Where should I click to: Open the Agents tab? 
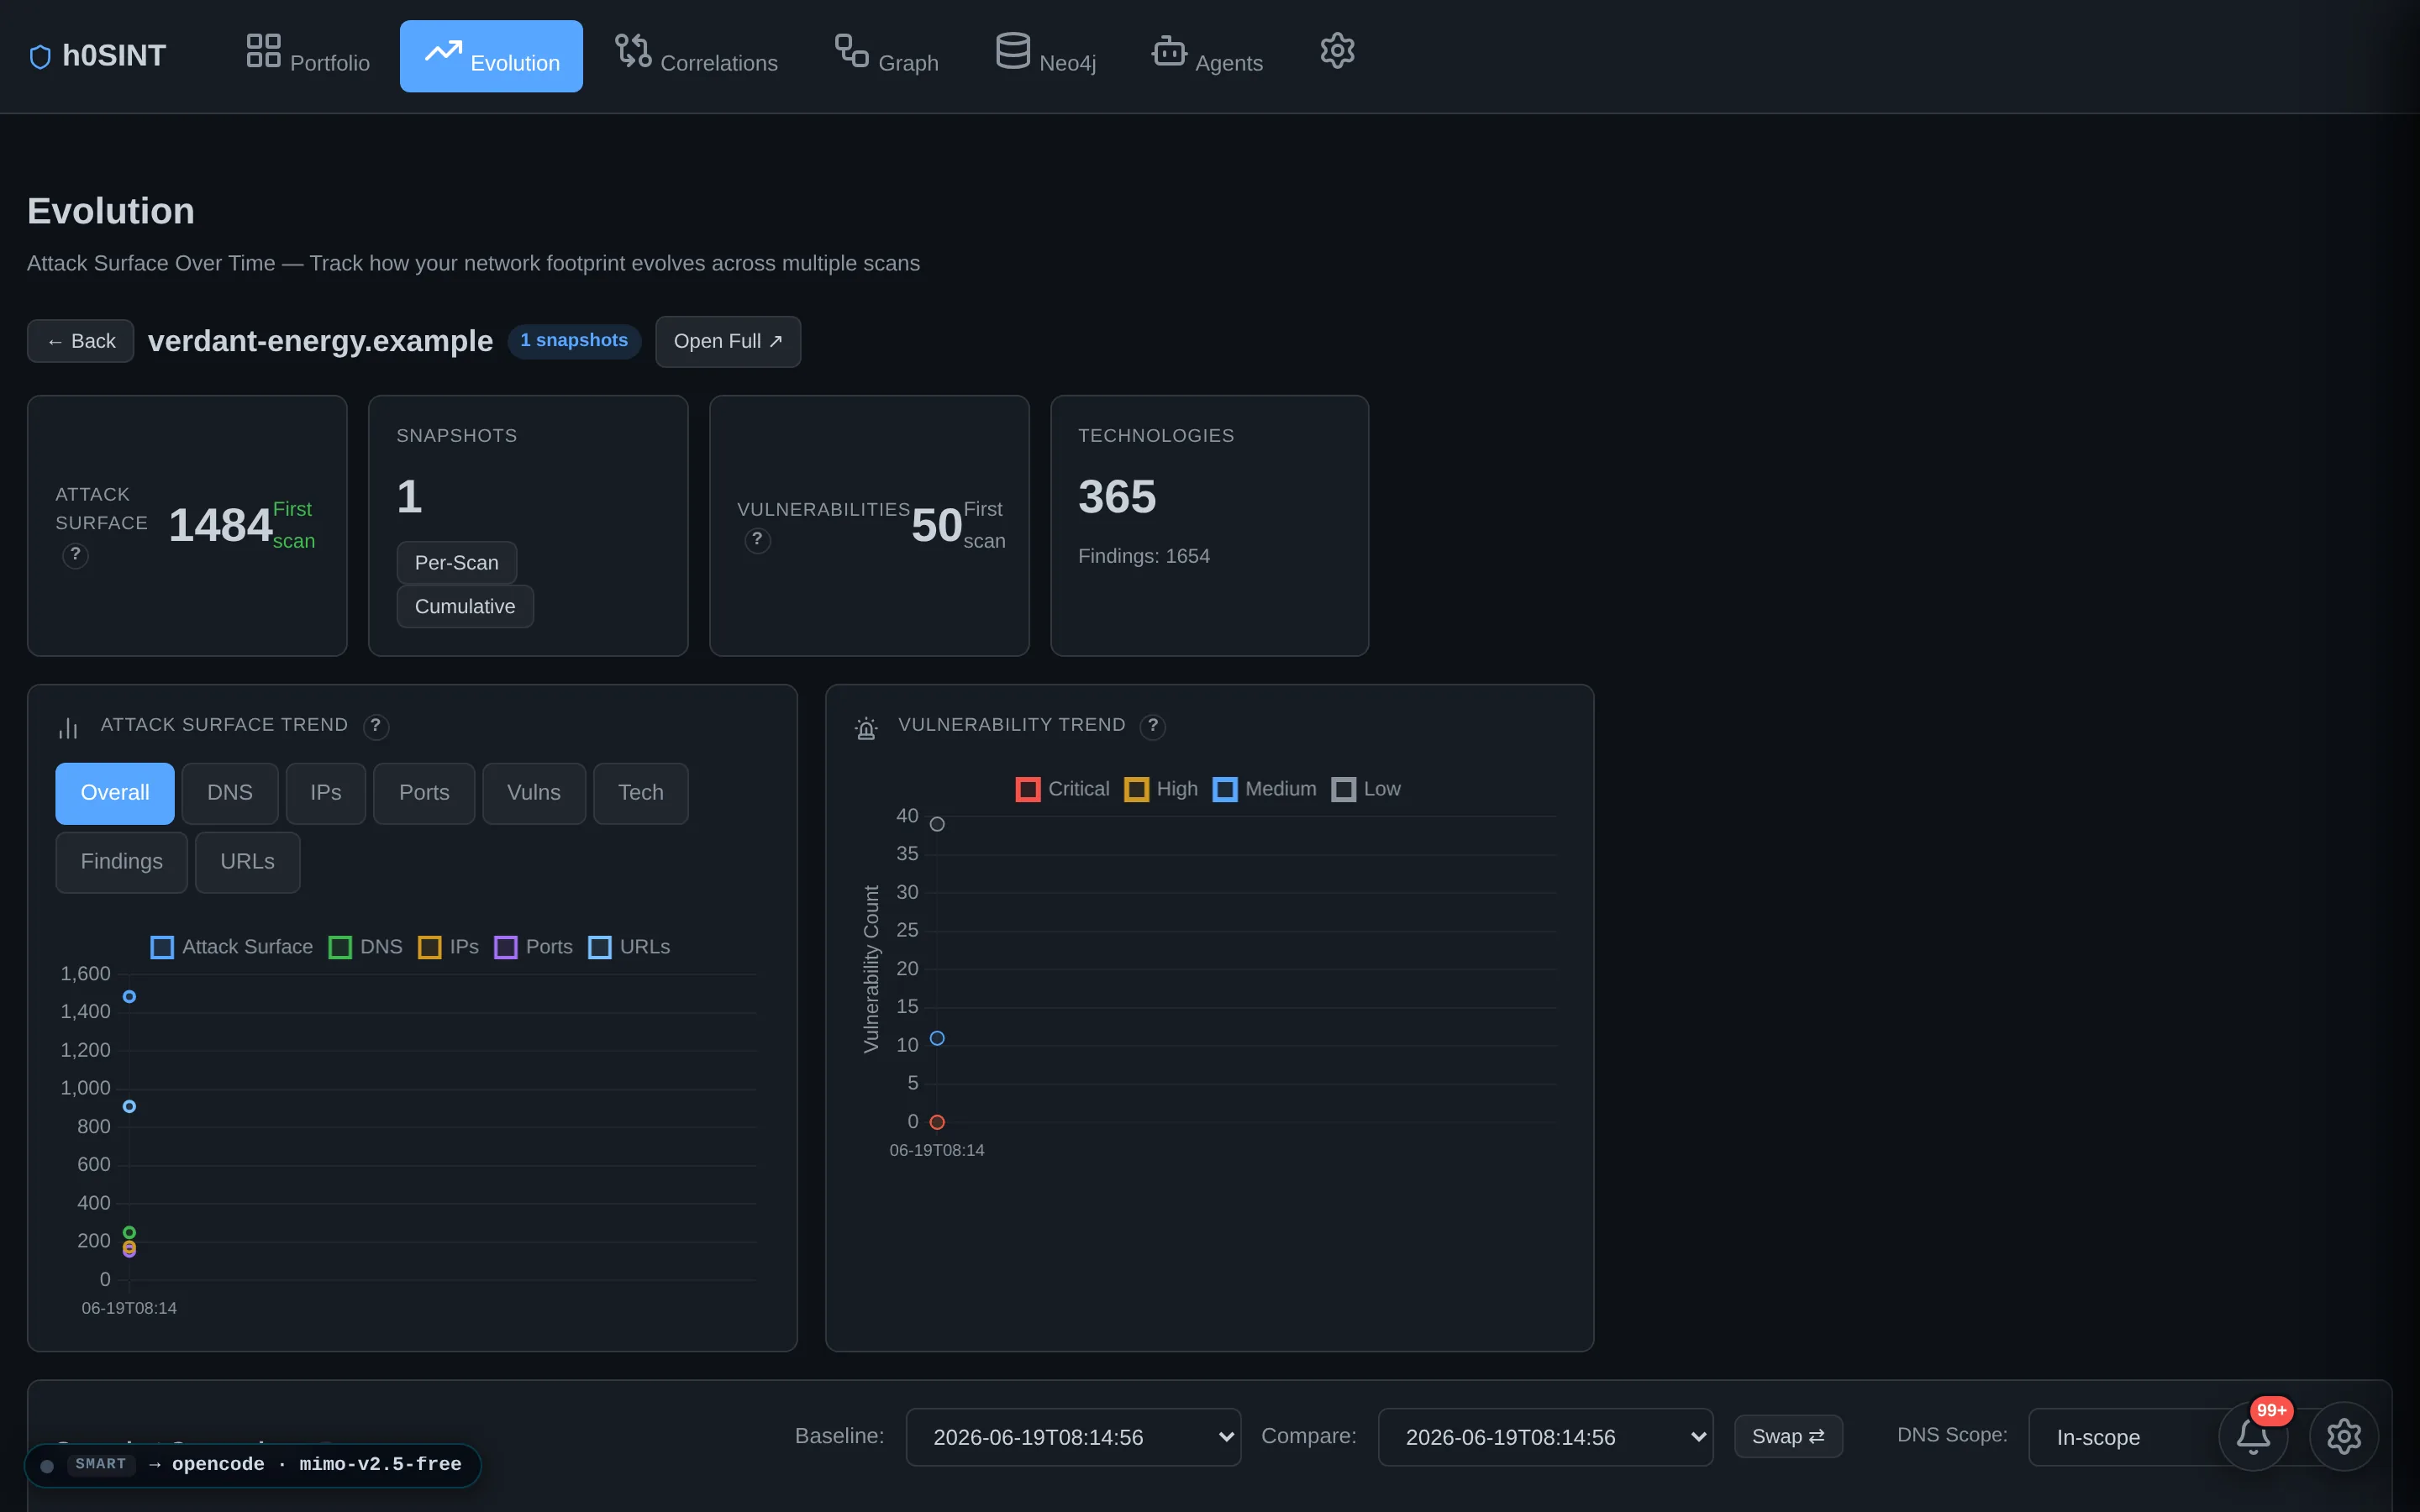[x=1207, y=56]
